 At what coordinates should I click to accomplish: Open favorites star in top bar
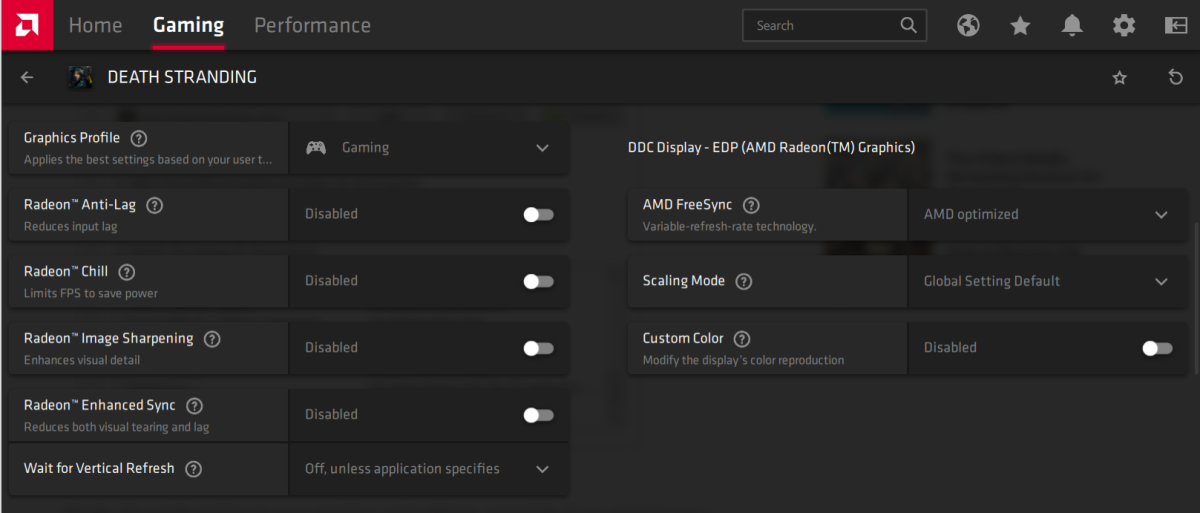(x=1020, y=26)
